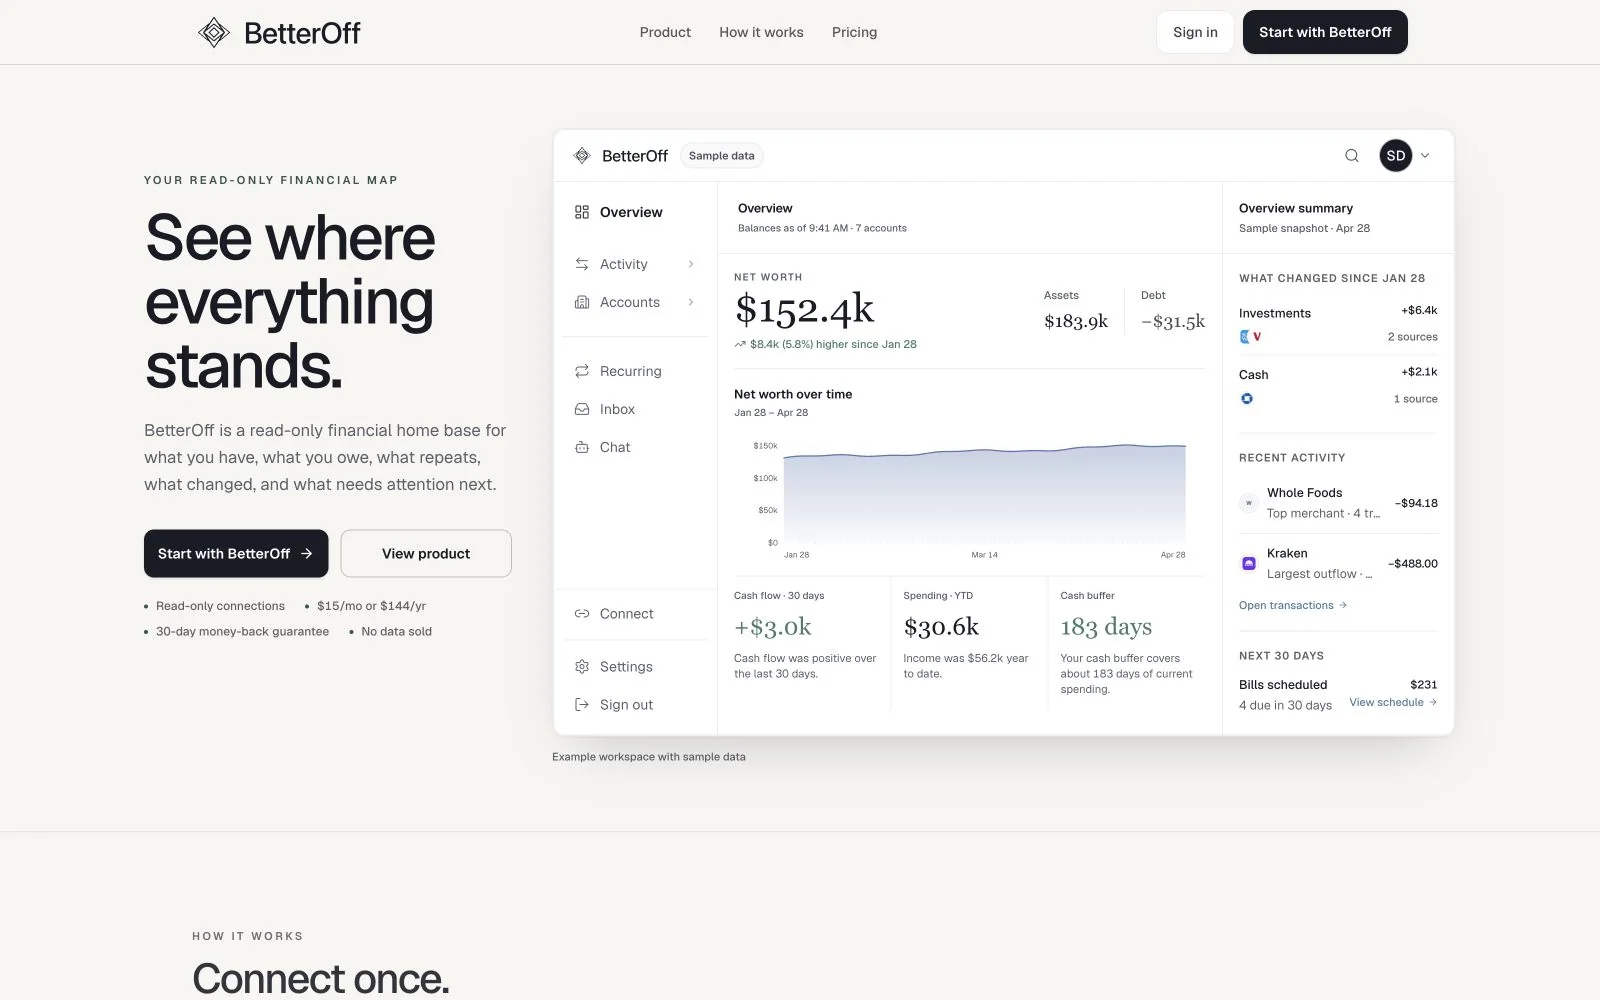The width and height of the screenshot is (1600, 1000).
Task: Expand the Activity chevron in sidebar
Action: point(691,264)
